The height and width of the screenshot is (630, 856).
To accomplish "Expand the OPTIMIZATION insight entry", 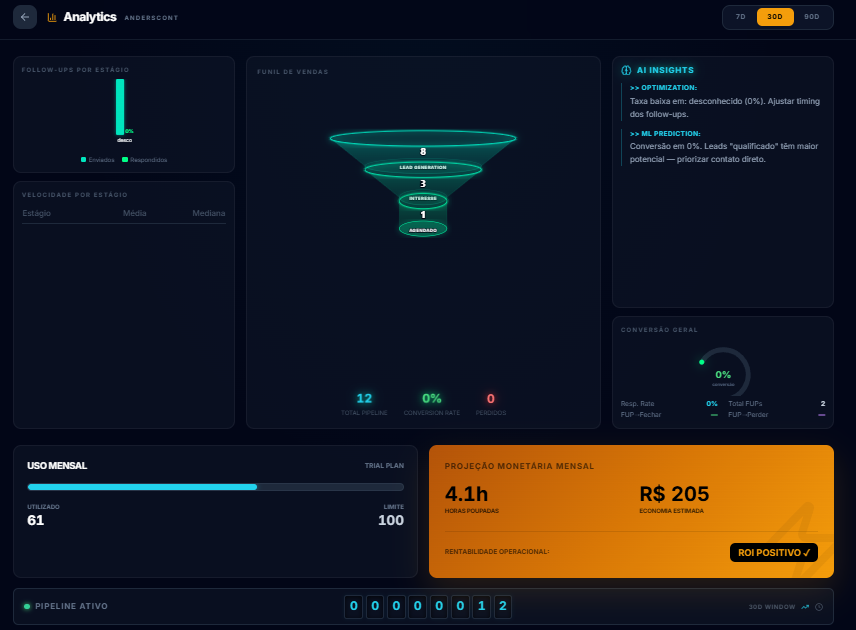I will coord(722,101).
